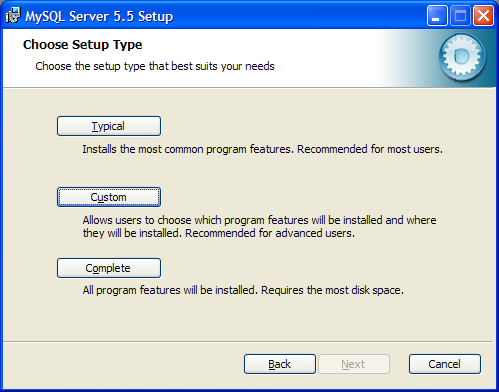Image resolution: width=499 pixels, height=392 pixels.
Task: Click the separator line above Back button
Action: 248,342
